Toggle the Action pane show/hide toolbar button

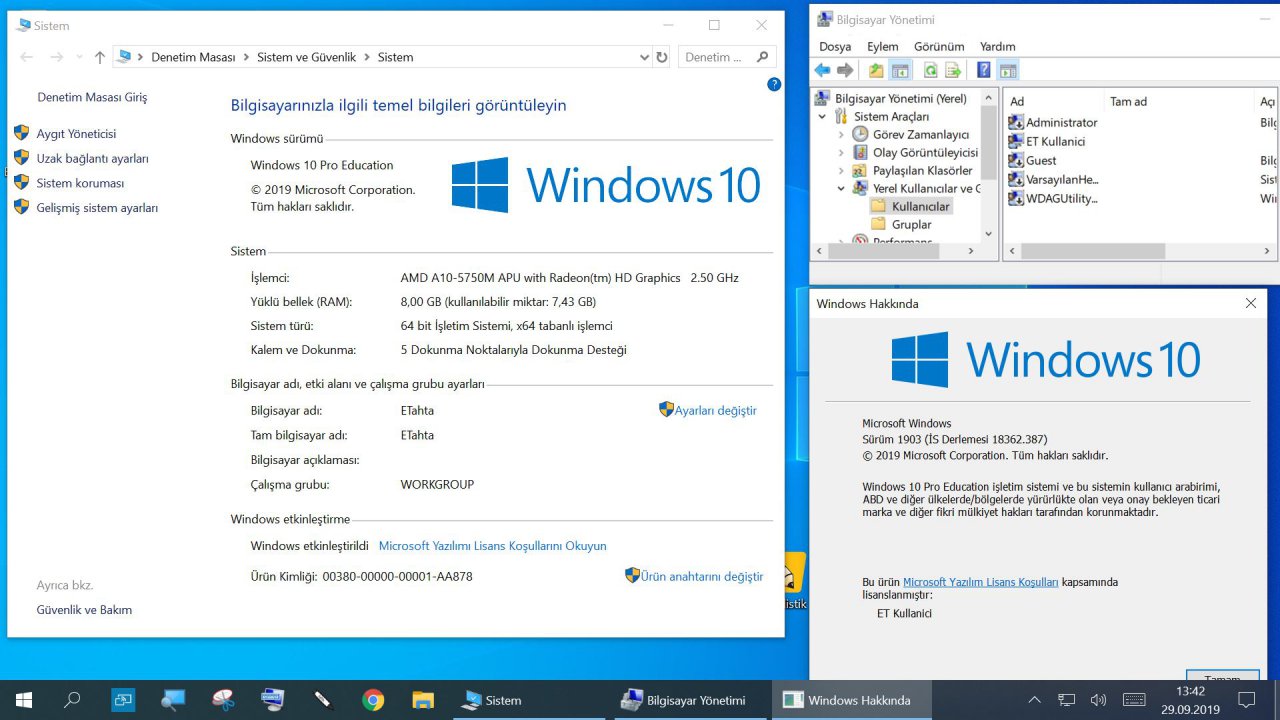pos(1008,70)
